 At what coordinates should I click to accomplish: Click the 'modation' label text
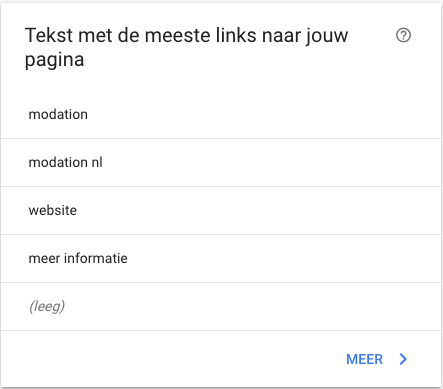click(58, 114)
